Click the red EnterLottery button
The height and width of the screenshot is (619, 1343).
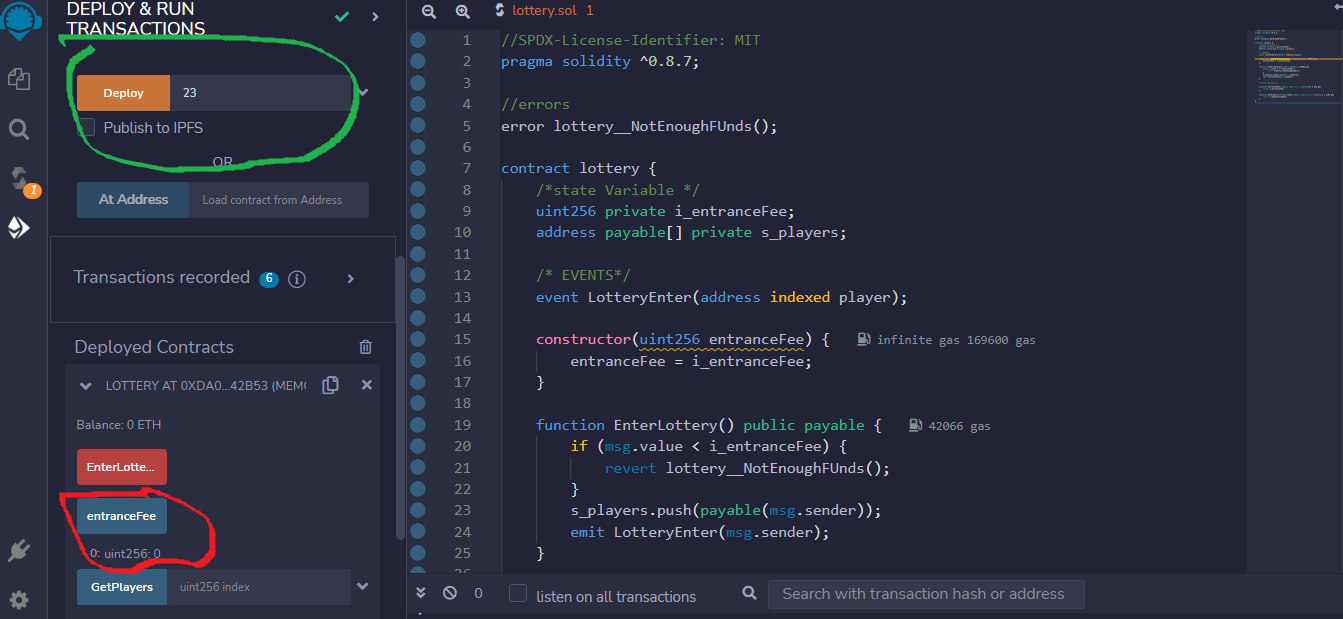(122, 467)
